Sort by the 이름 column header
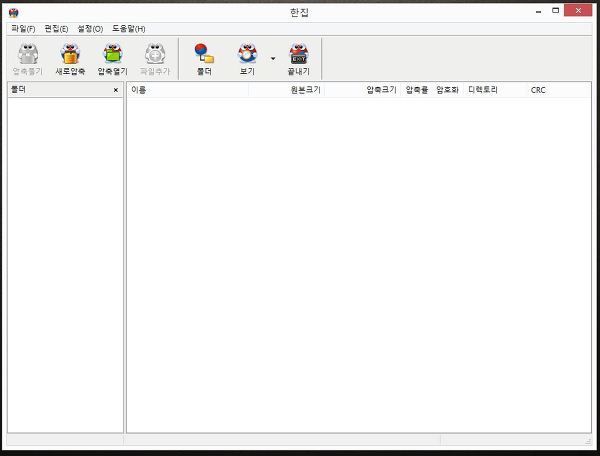 (x=188, y=90)
